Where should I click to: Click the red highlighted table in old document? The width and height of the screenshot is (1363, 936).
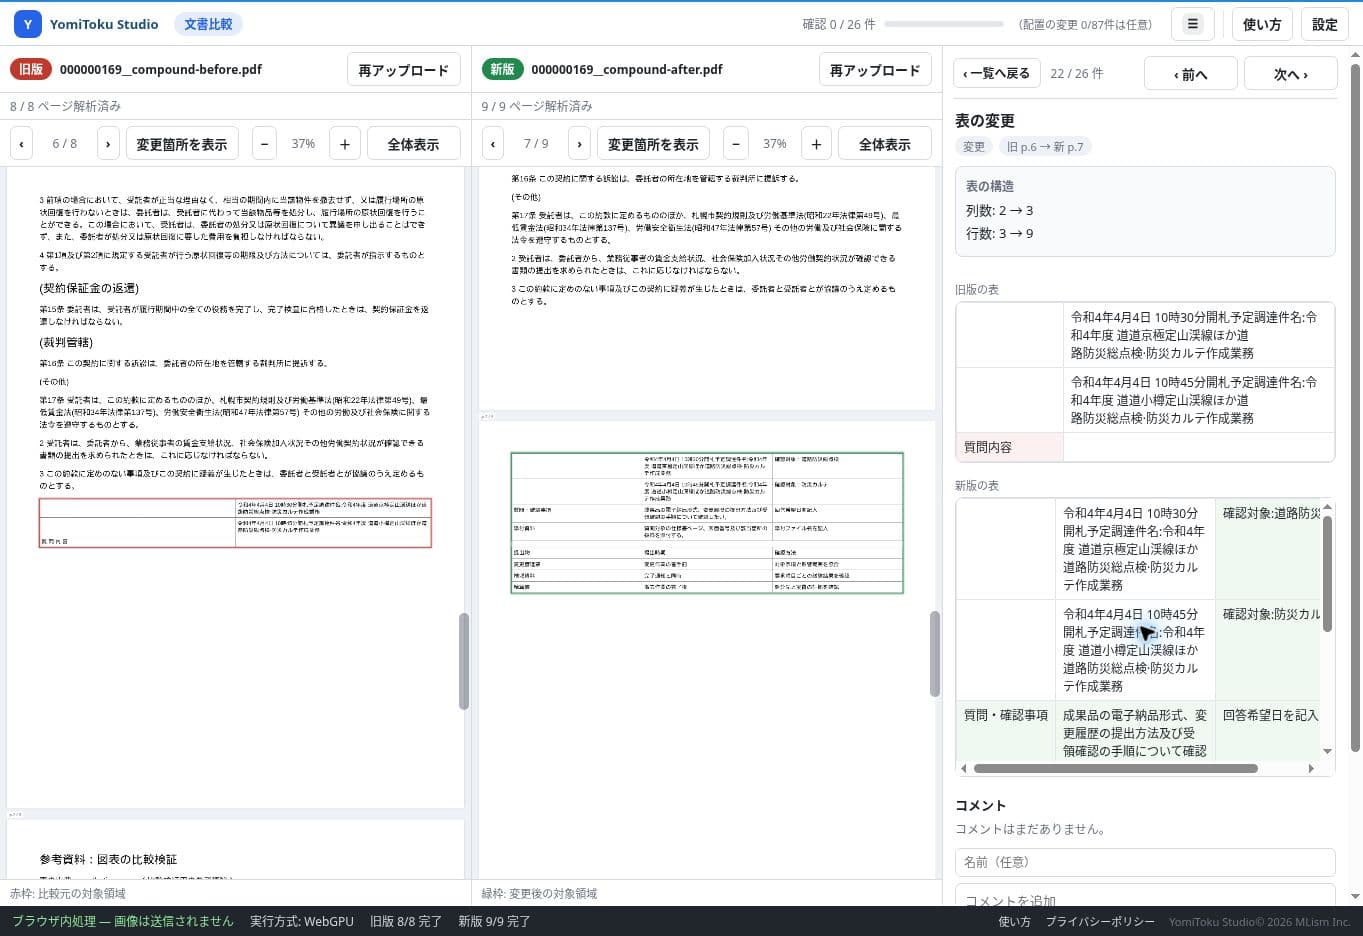[x=235, y=523]
